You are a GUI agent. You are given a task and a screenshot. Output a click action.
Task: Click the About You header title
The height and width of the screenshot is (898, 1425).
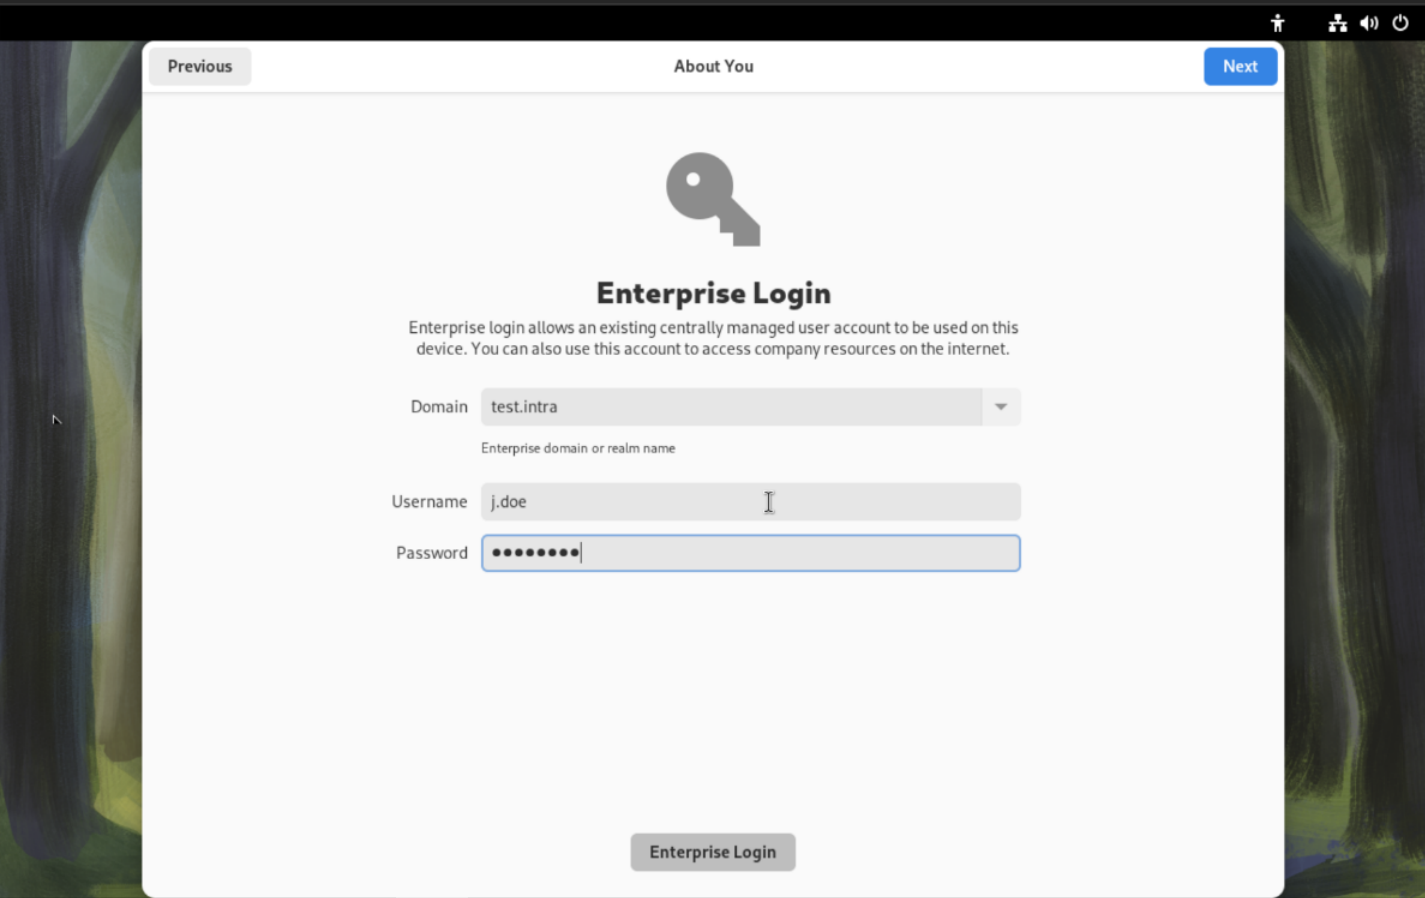[713, 66]
